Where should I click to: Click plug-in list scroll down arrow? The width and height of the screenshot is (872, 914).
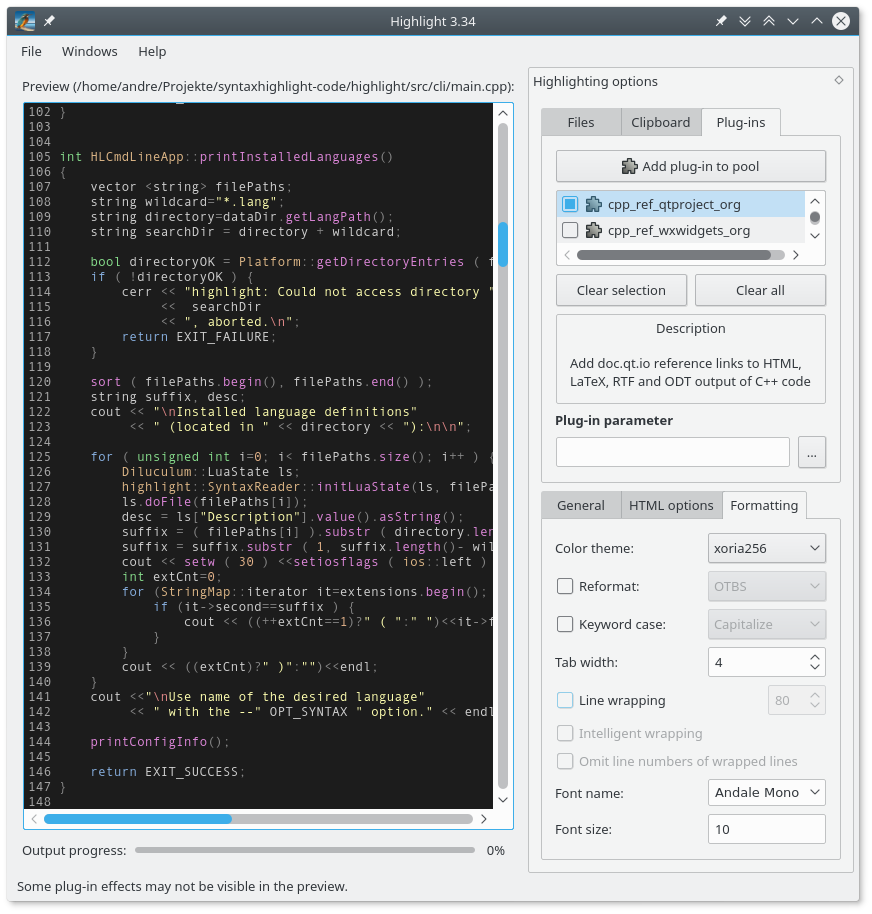tap(815, 235)
